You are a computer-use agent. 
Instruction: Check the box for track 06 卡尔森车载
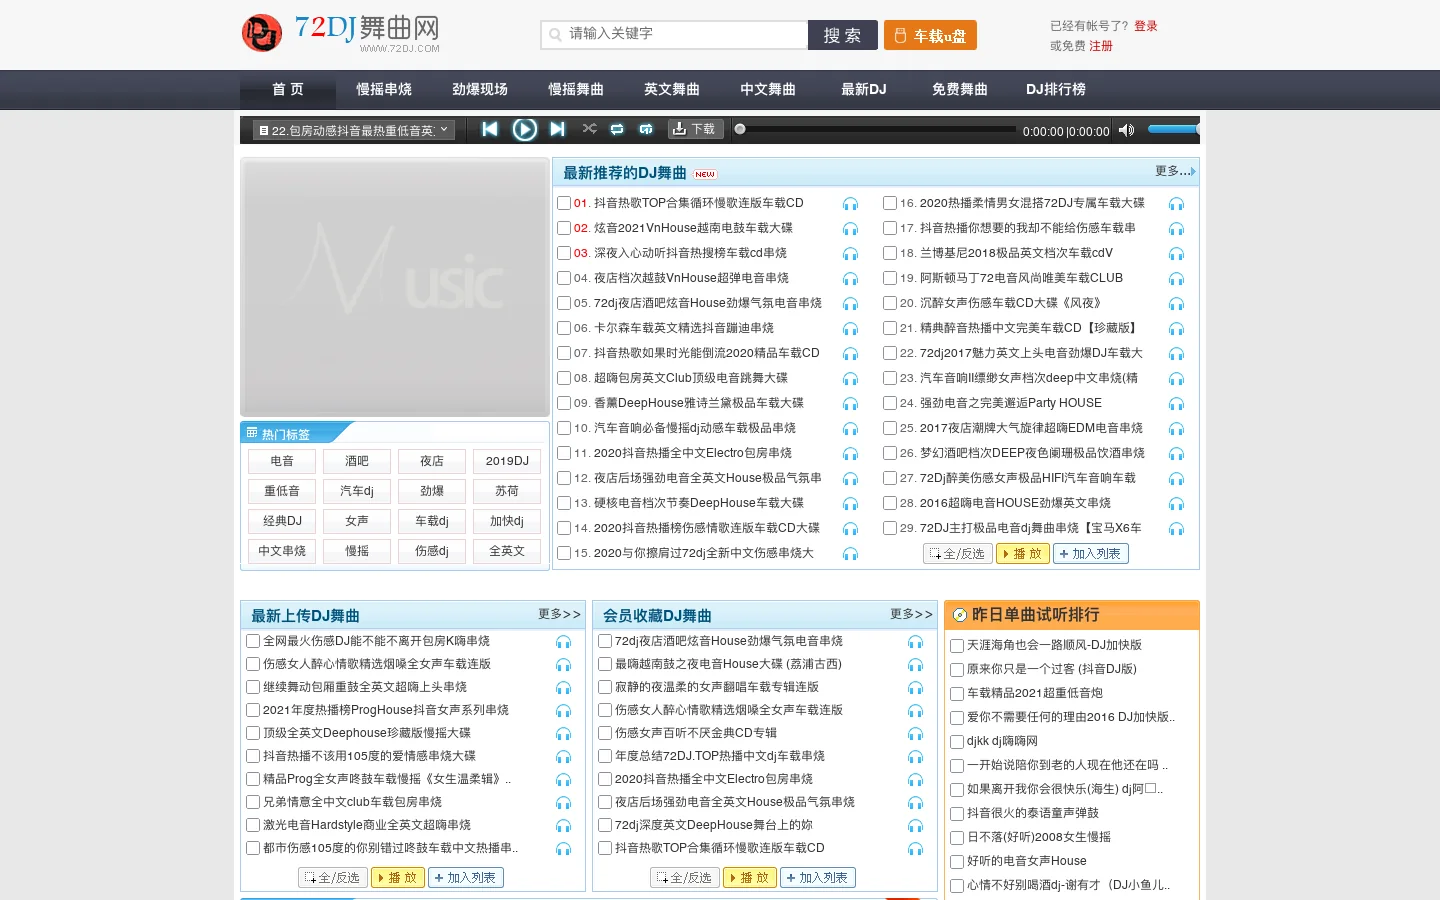[564, 328]
